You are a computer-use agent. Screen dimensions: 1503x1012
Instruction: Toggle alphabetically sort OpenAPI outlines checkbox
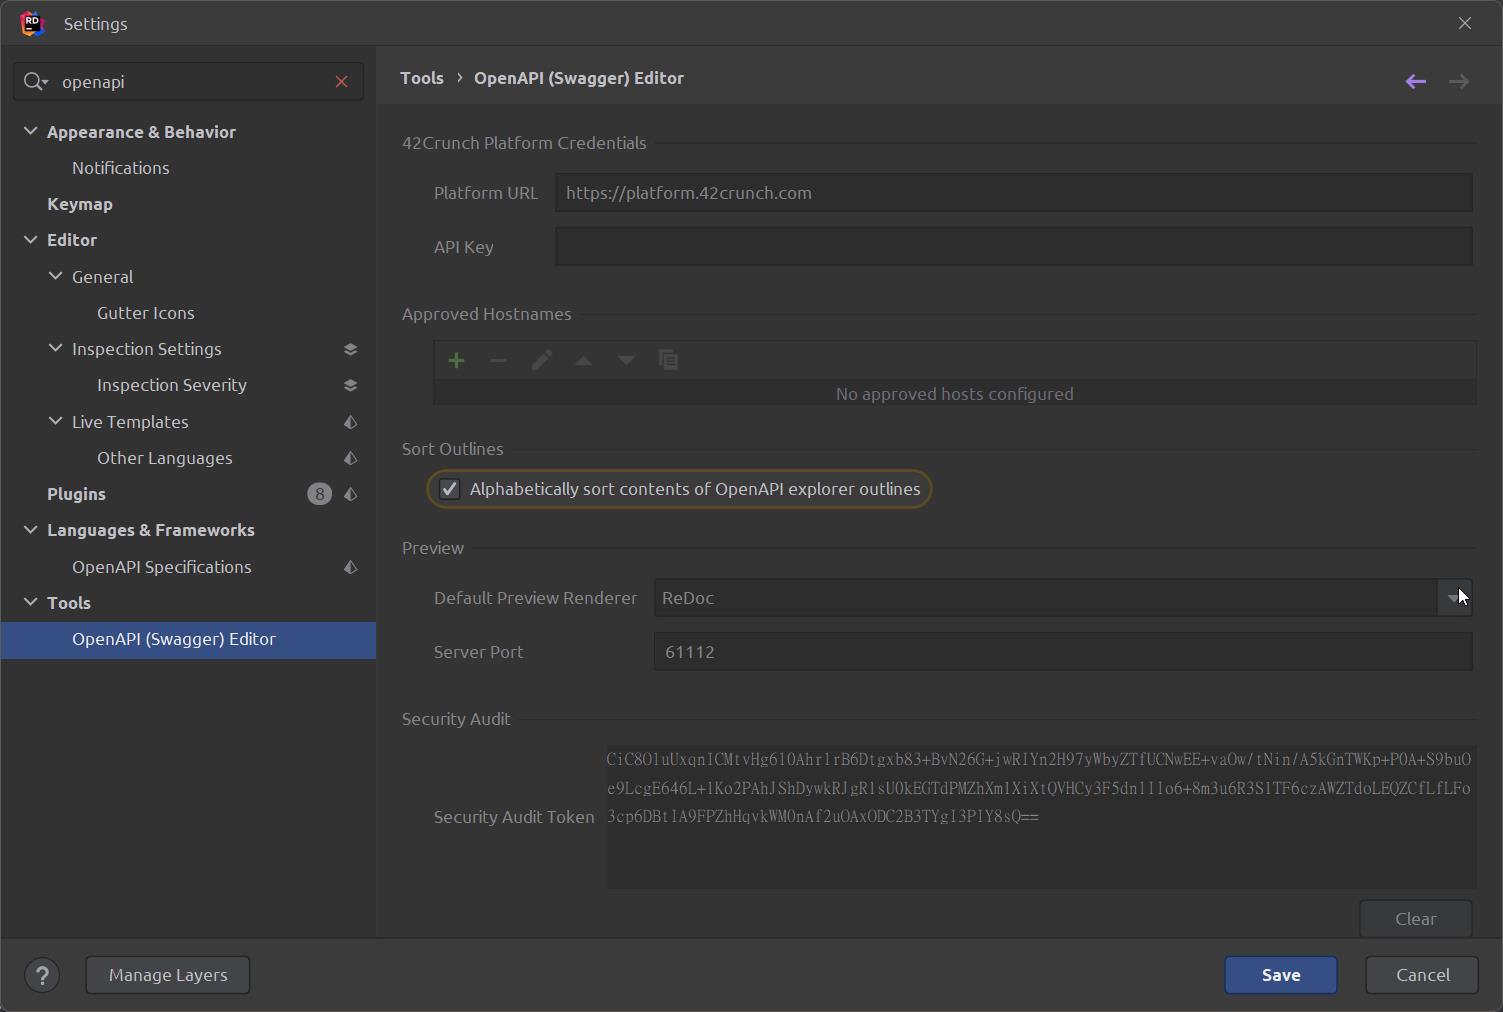pos(450,489)
